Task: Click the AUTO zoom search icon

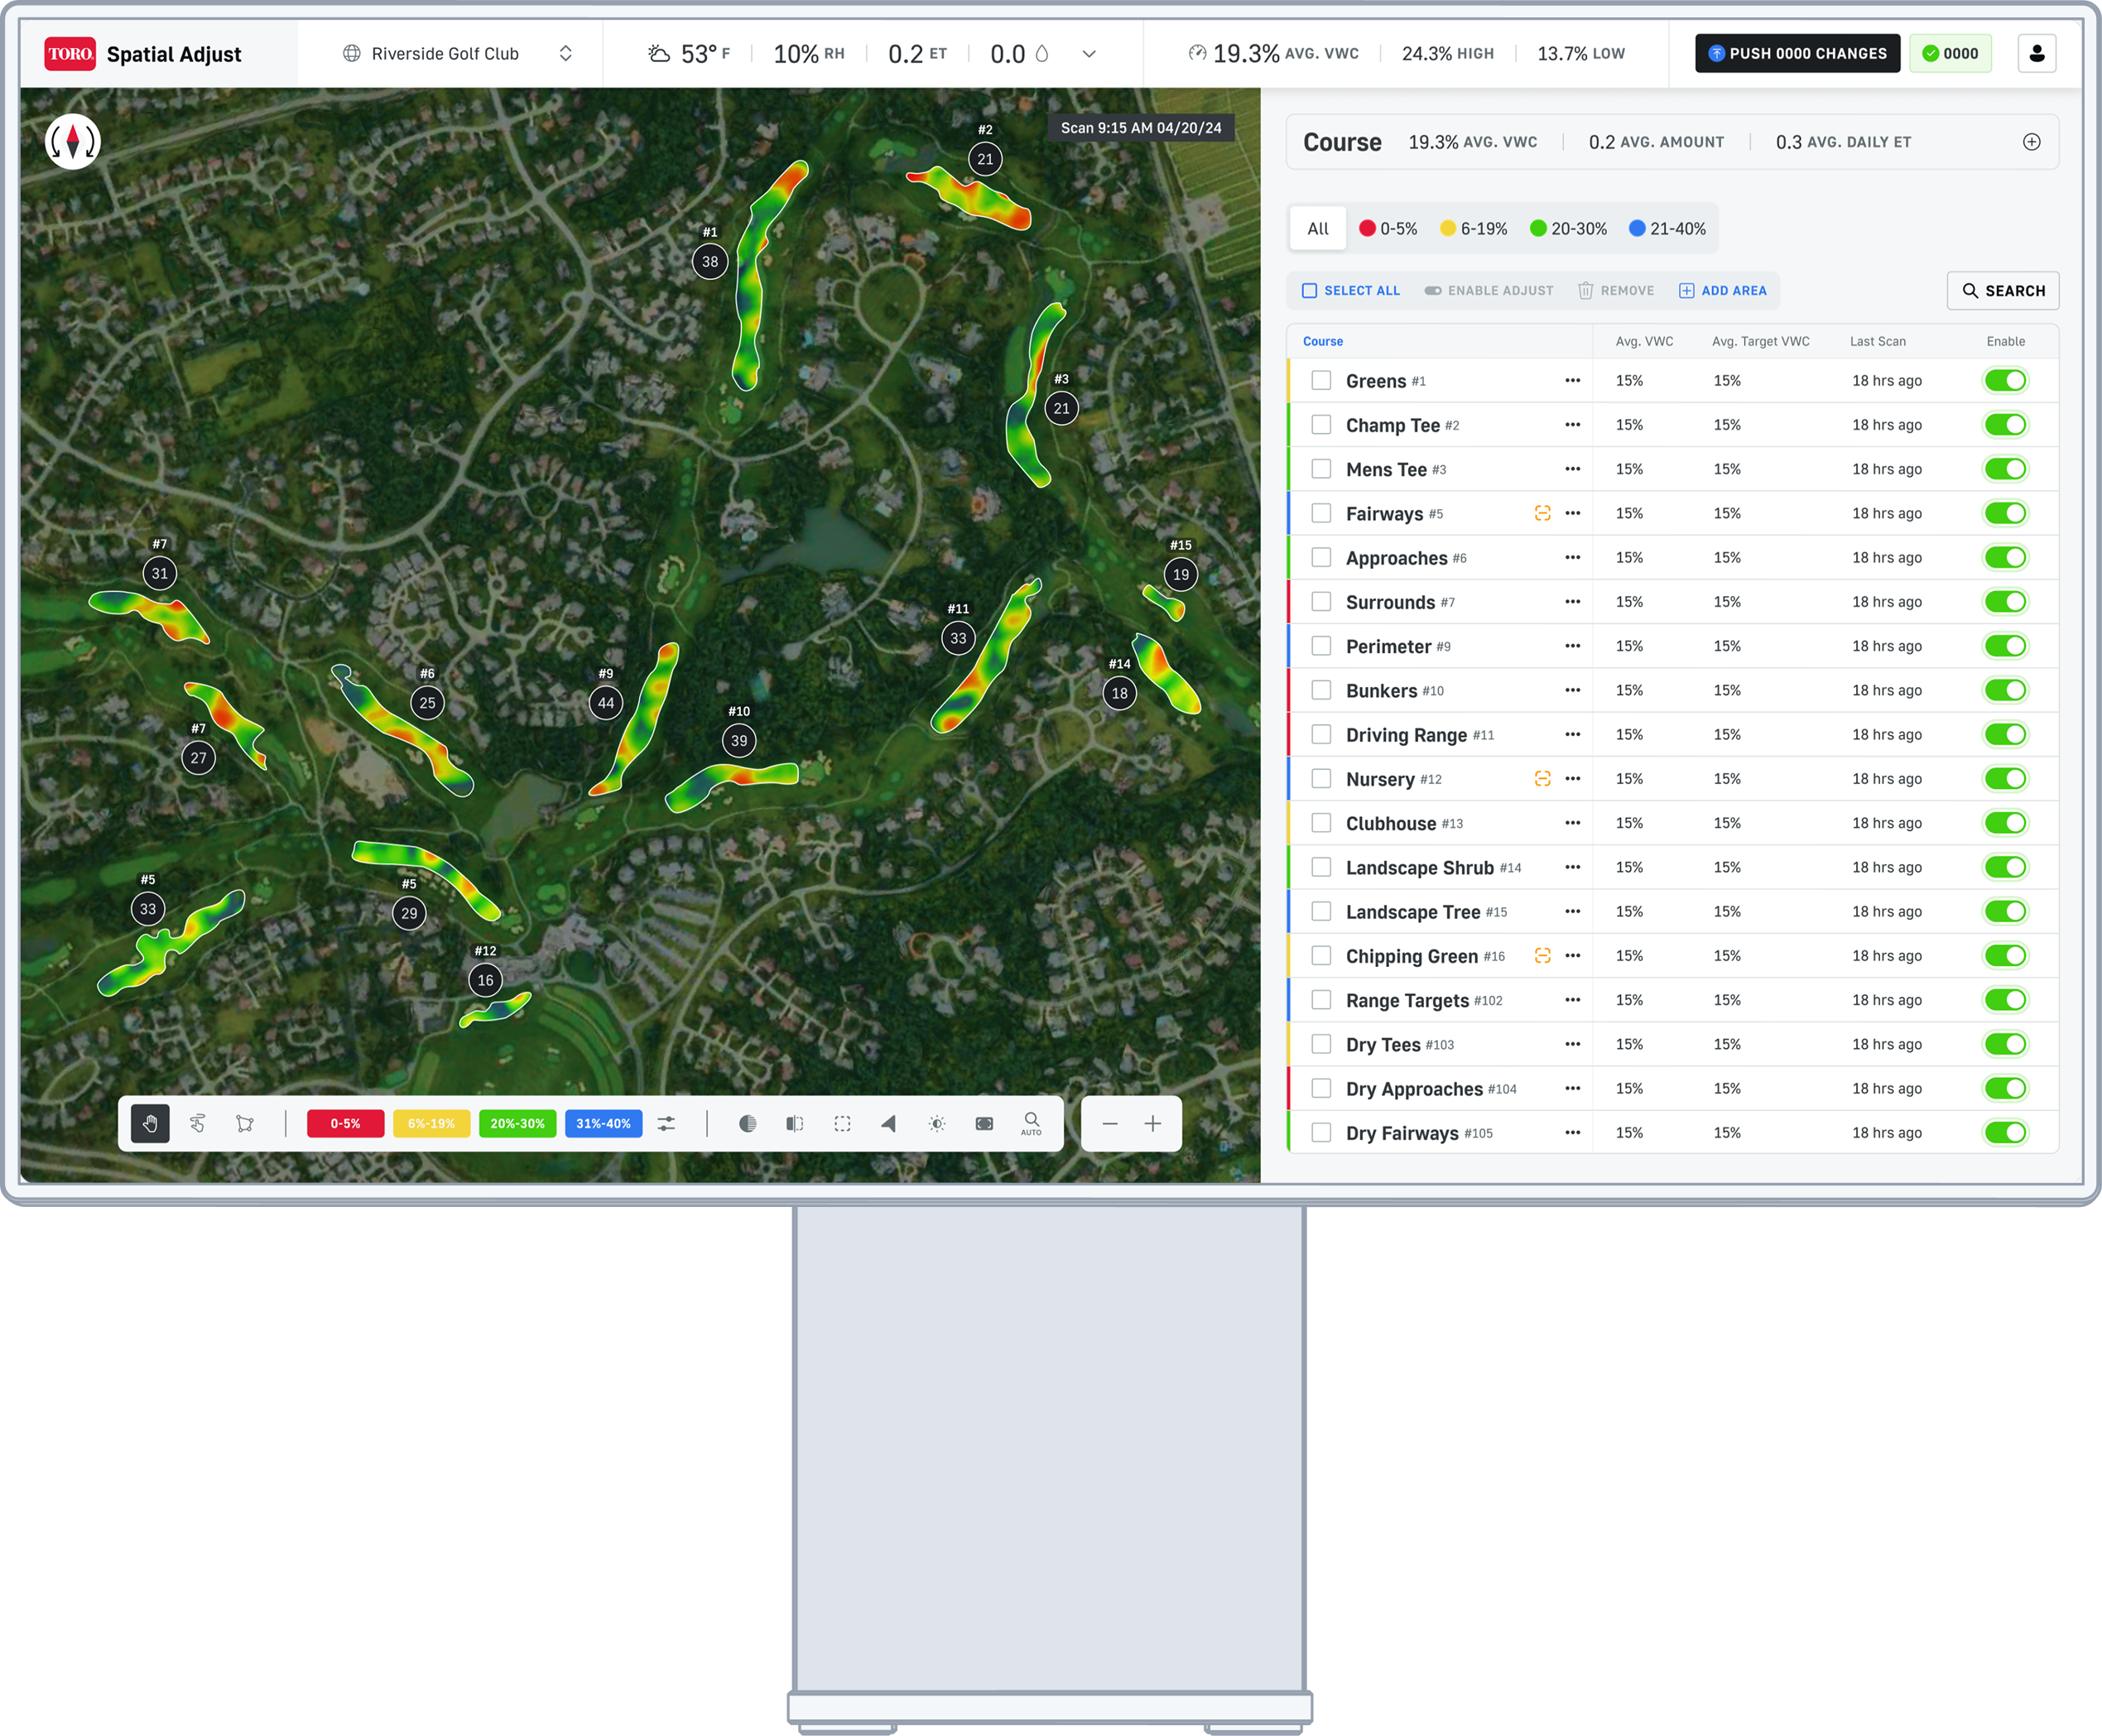Action: [x=1031, y=1124]
